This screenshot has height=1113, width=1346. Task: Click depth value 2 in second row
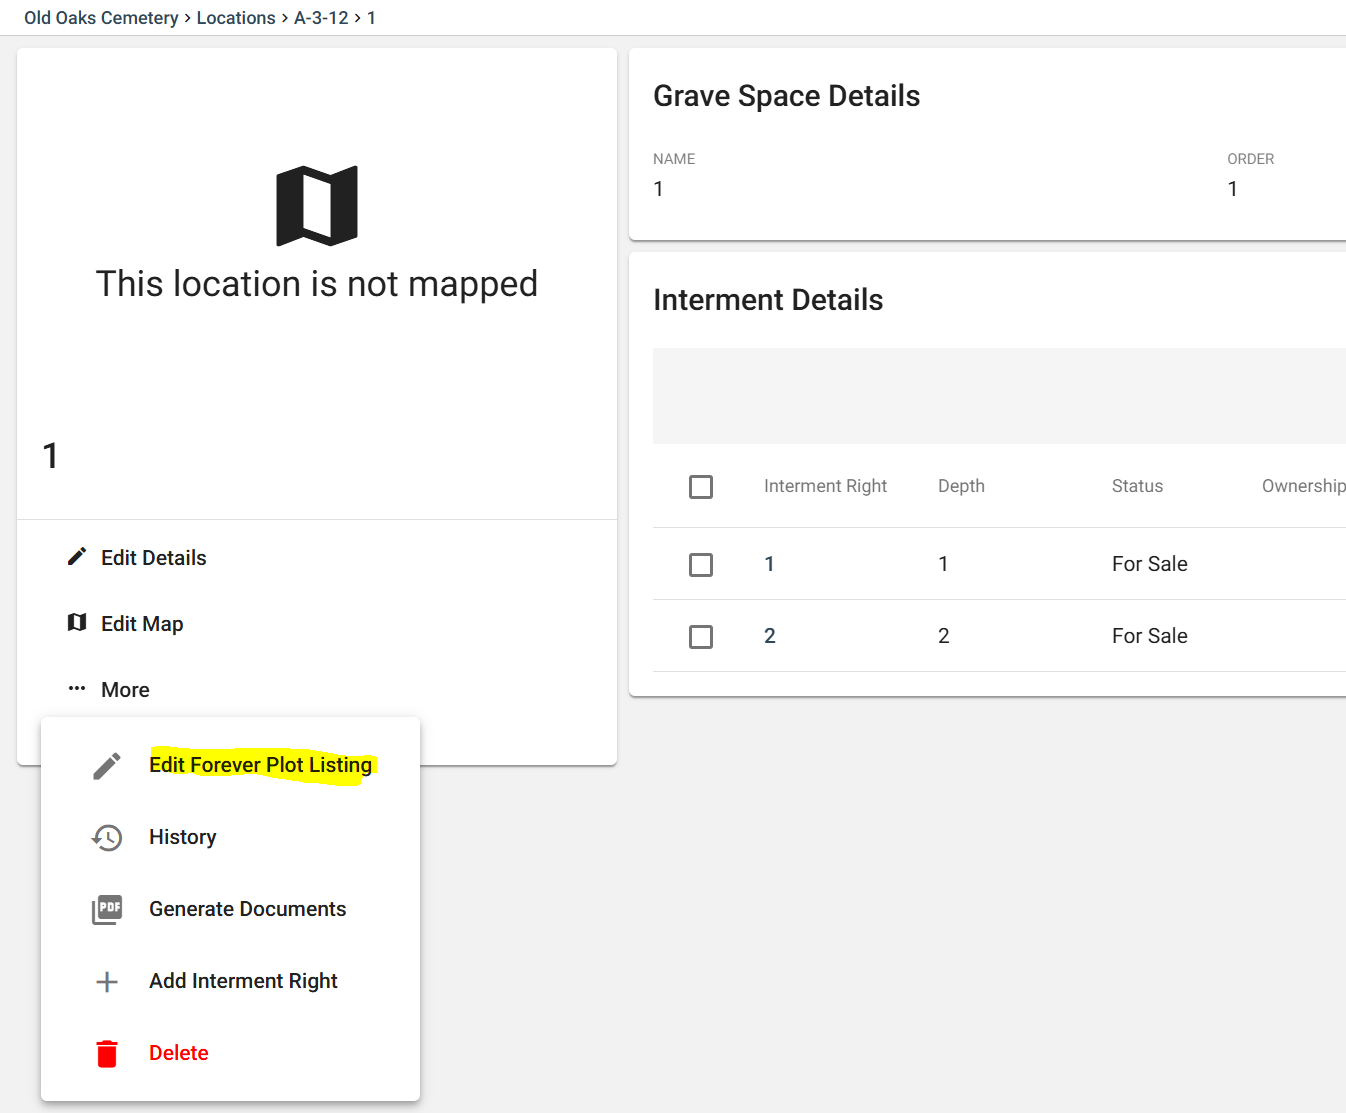click(x=944, y=636)
